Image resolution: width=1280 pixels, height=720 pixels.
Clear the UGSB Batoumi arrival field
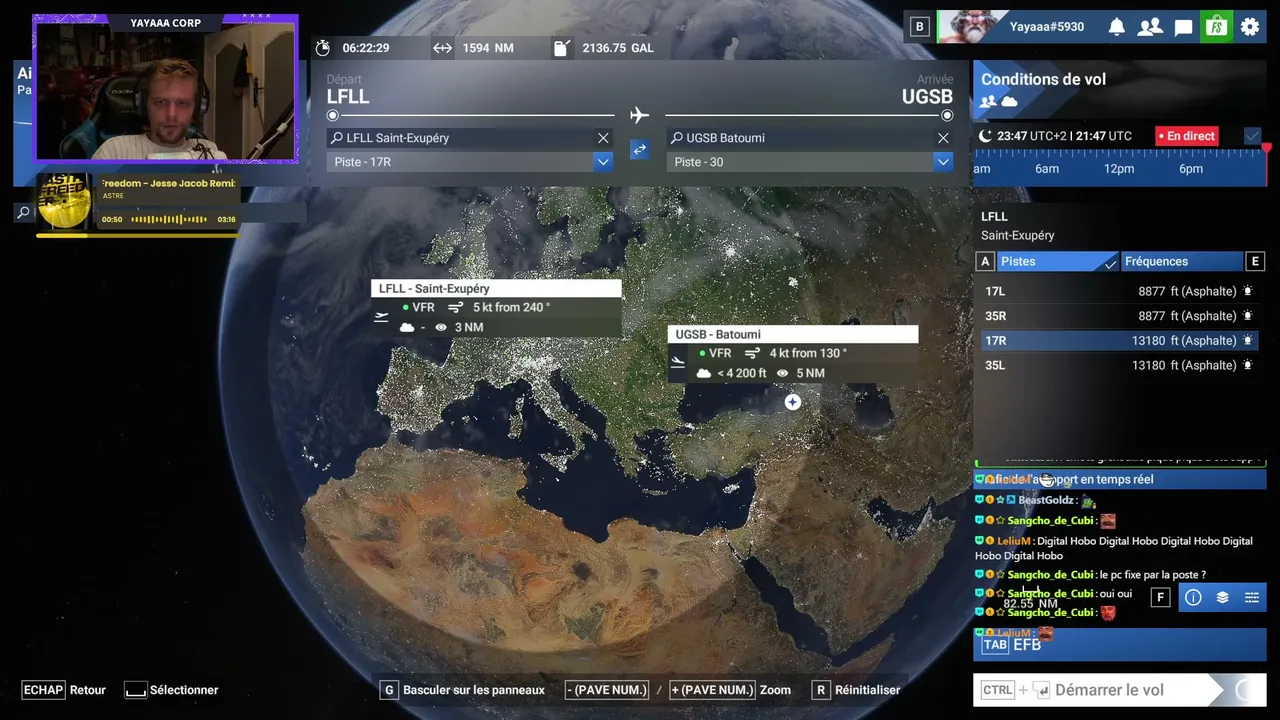coord(943,138)
